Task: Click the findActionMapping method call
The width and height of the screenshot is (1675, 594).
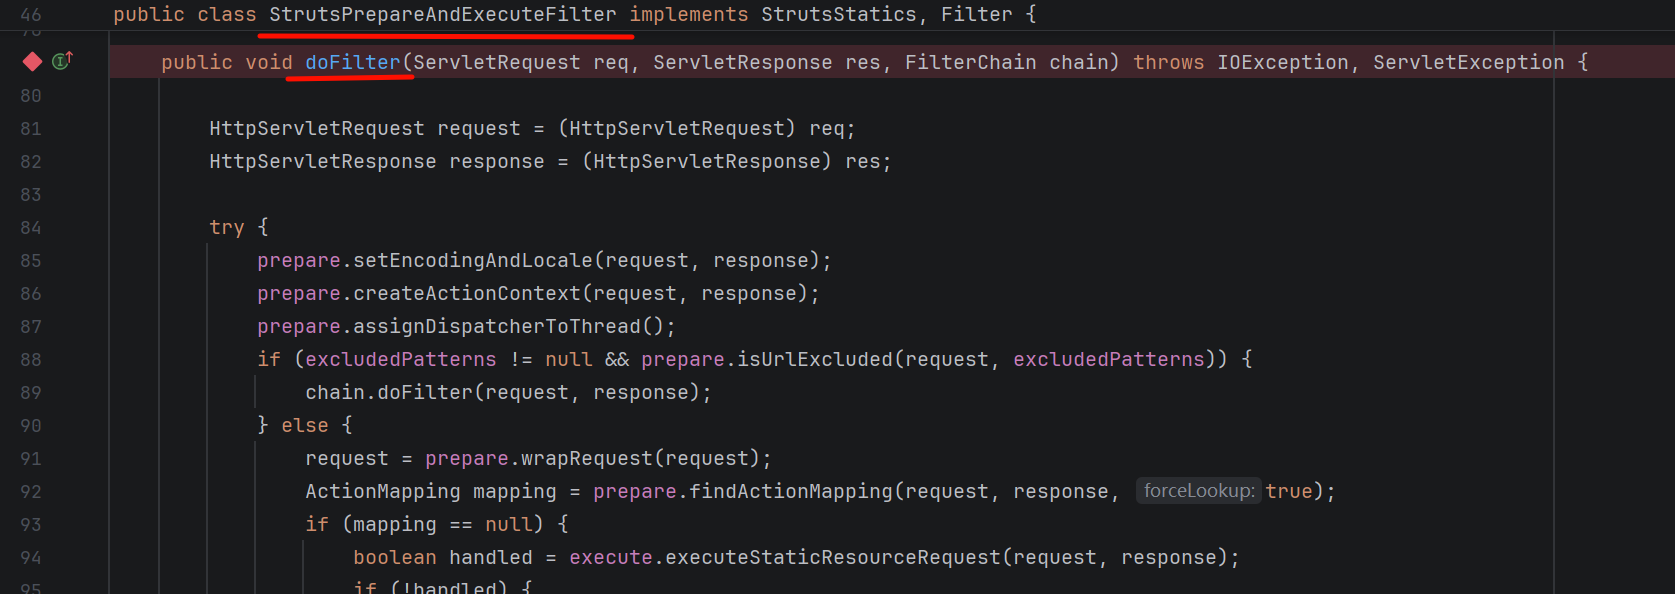Action: tap(791, 492)
